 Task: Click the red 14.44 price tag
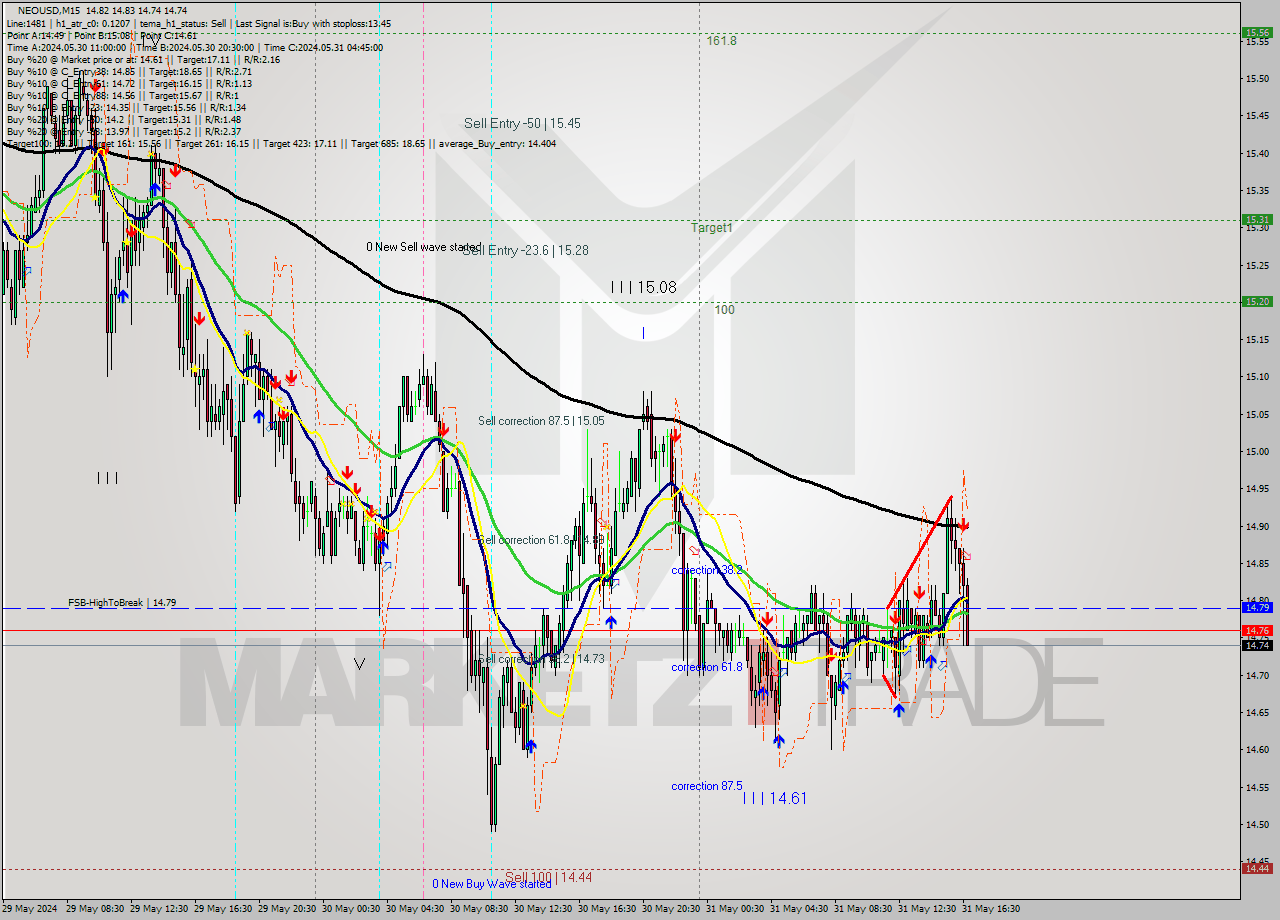(1257, 868)
